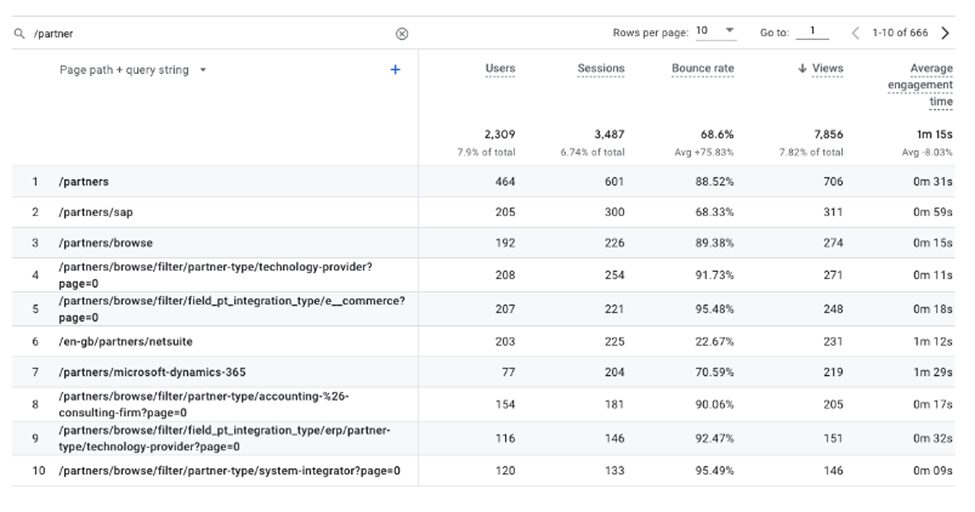Click engagement time 1m 29s cell
The width and height of the screenshot is (975, 512).
[x=933, y=372]
